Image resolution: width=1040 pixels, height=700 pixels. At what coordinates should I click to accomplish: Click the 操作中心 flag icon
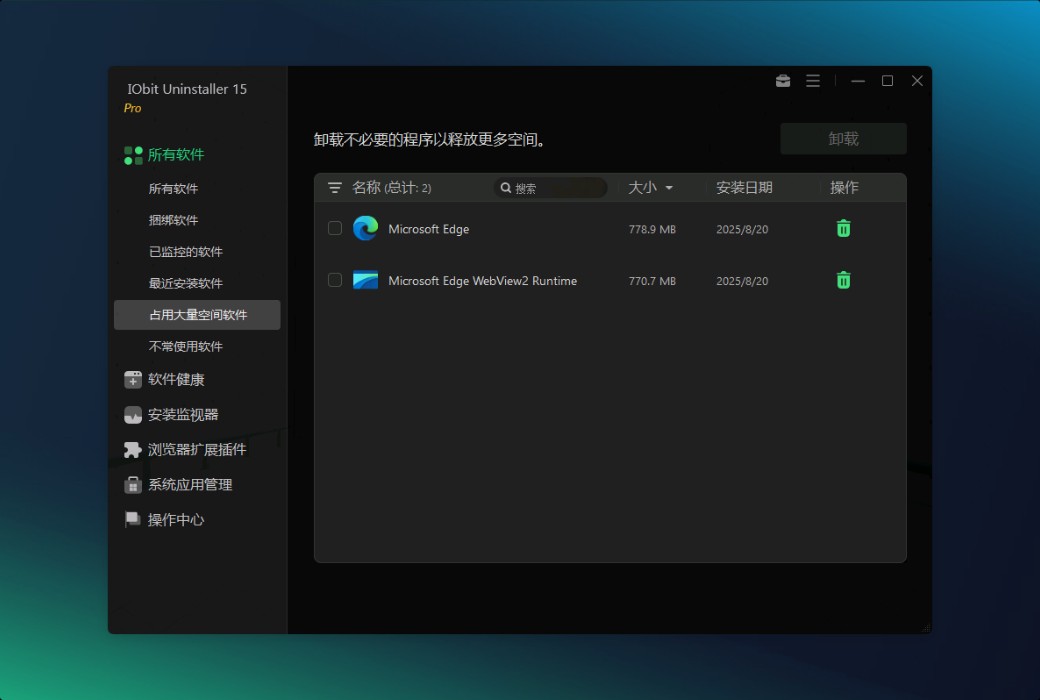pyautogui.click(x=133, y=520)
